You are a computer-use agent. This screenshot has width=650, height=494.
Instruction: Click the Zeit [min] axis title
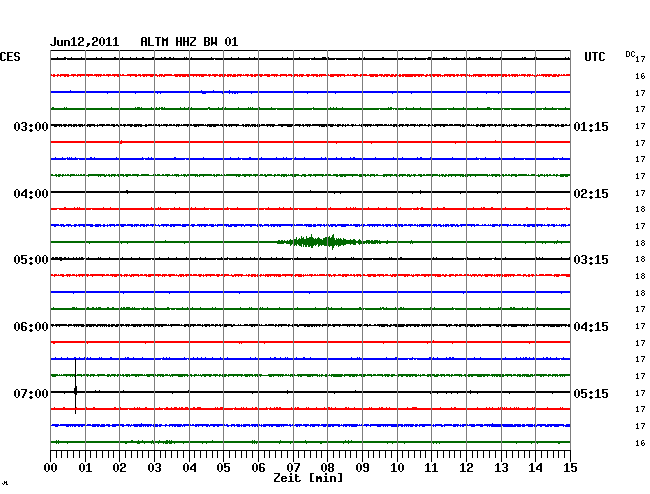click(x=308, y=478)
